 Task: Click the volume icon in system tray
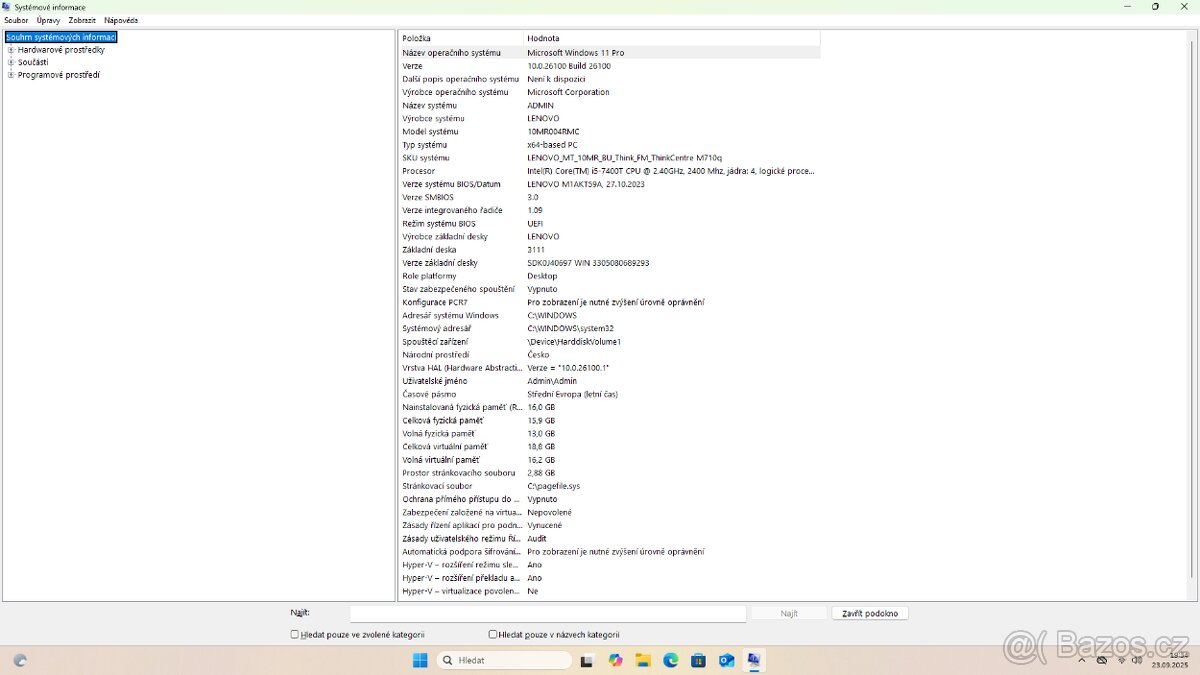(1137, 660)
